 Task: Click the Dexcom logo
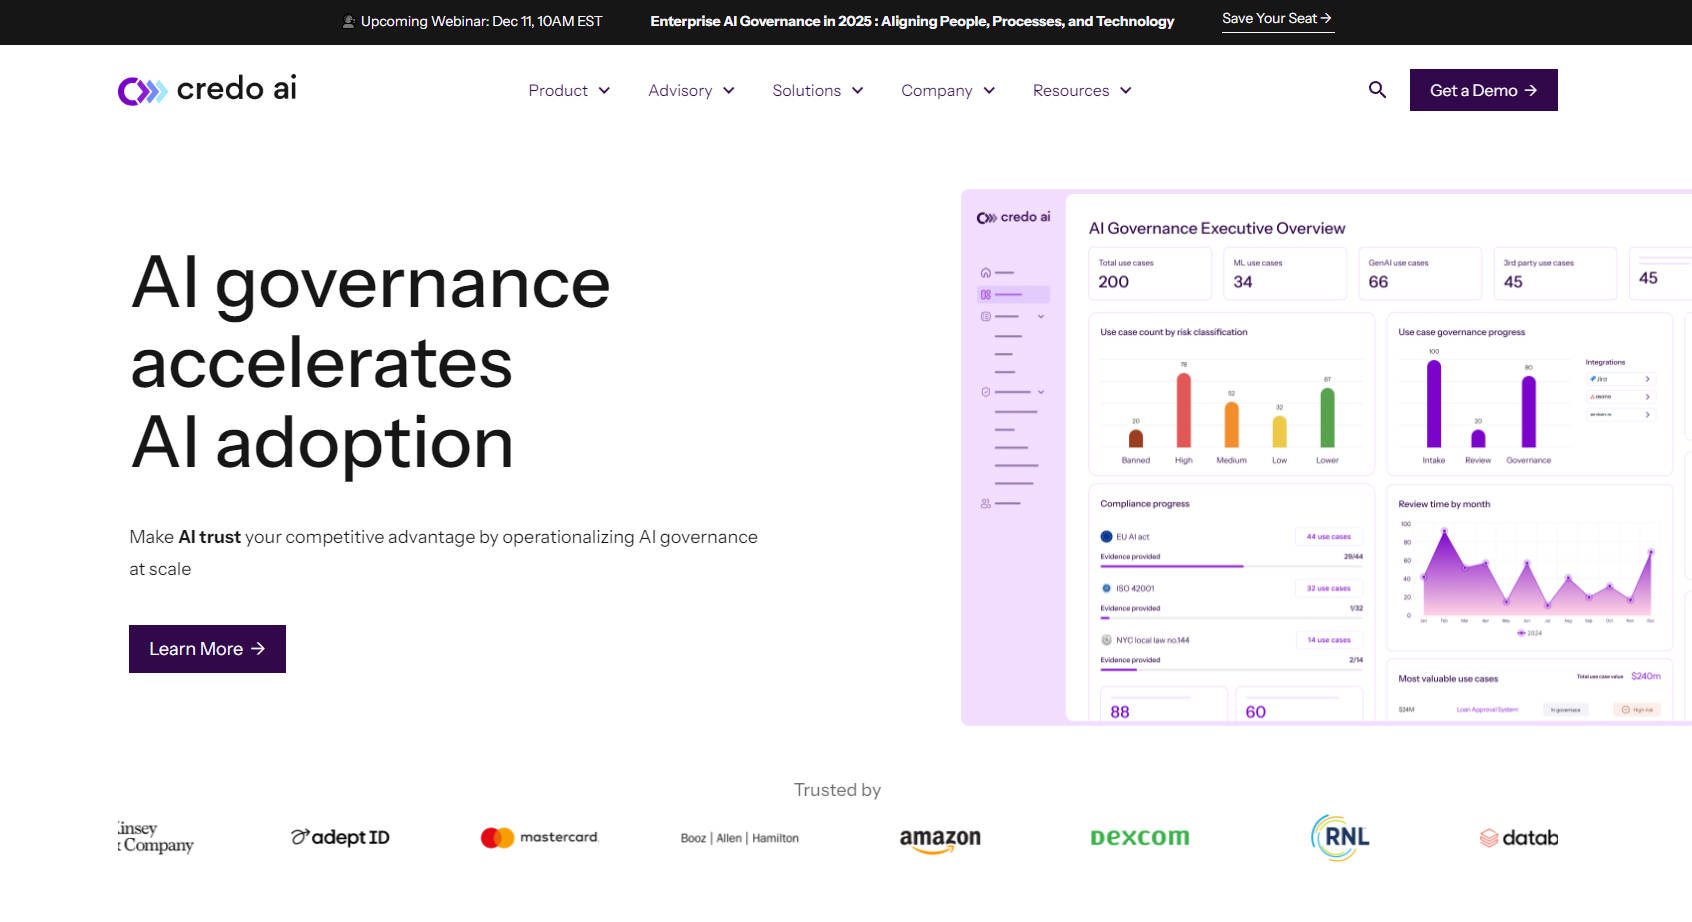pos(1139,838)
